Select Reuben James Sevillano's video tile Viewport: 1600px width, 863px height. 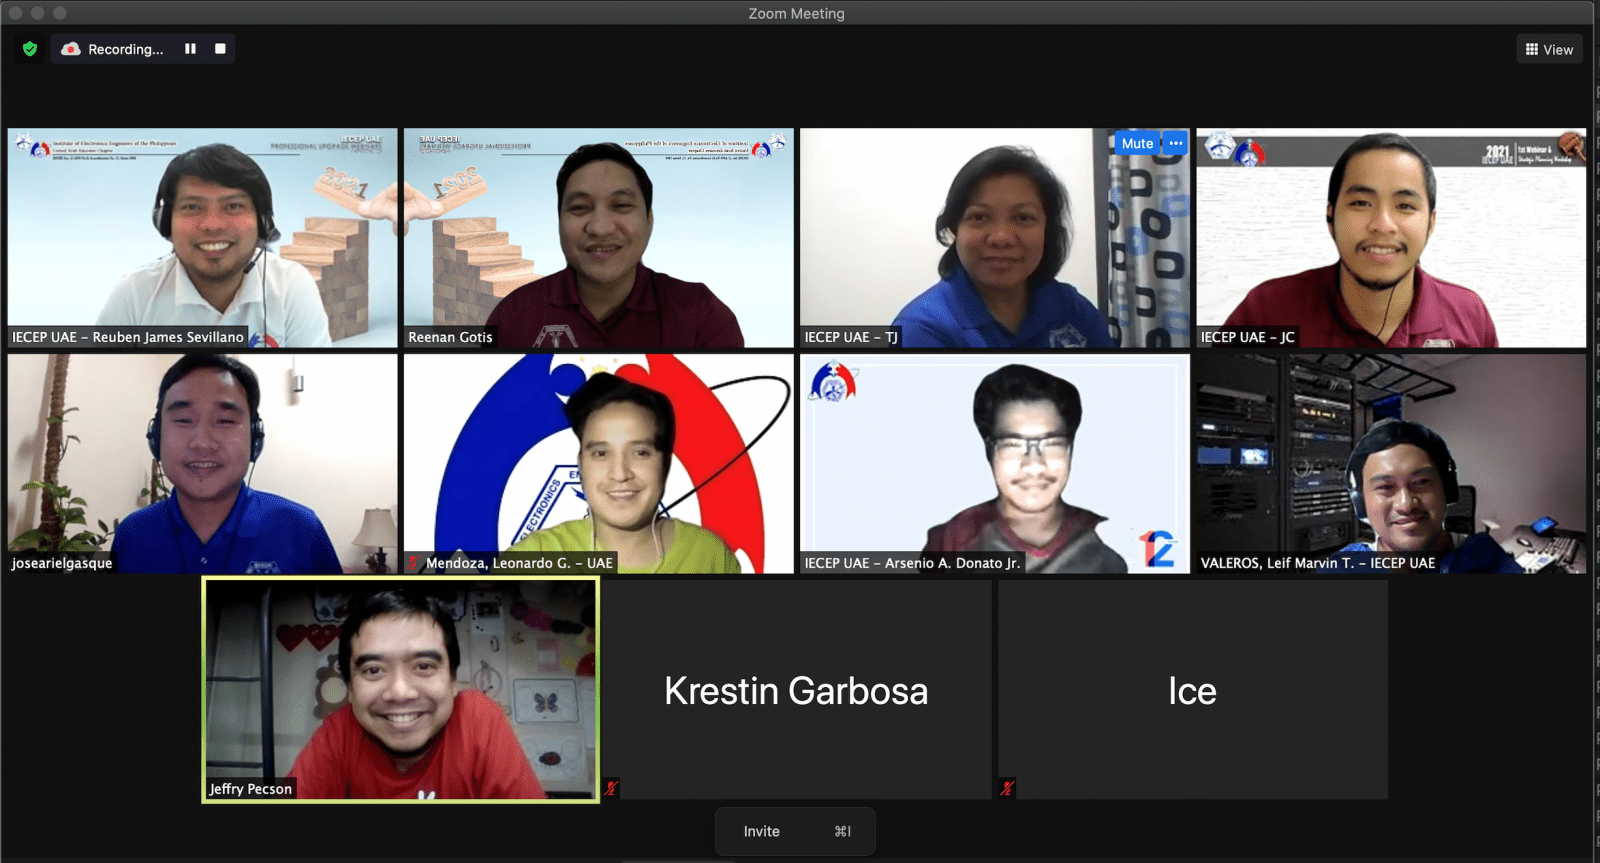203,238
